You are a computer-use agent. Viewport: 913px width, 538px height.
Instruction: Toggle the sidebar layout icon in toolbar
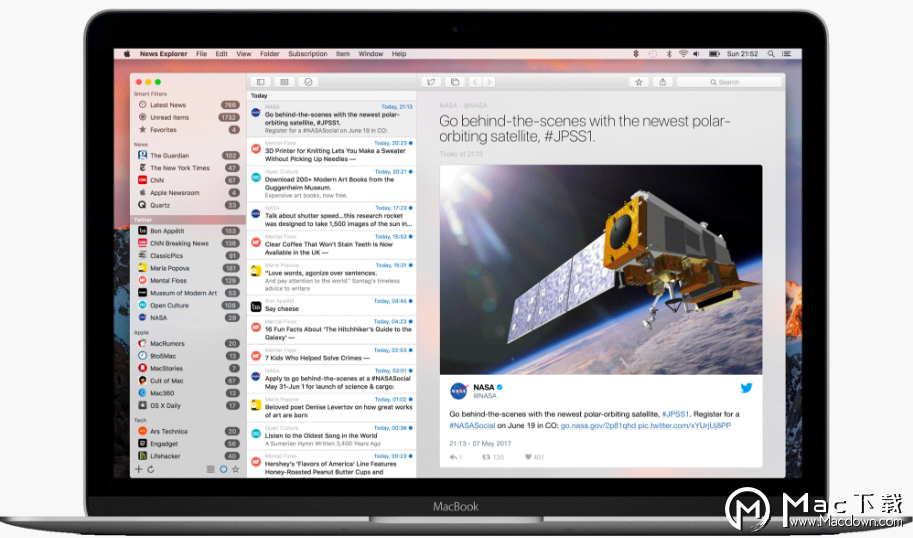pos(261,82)
